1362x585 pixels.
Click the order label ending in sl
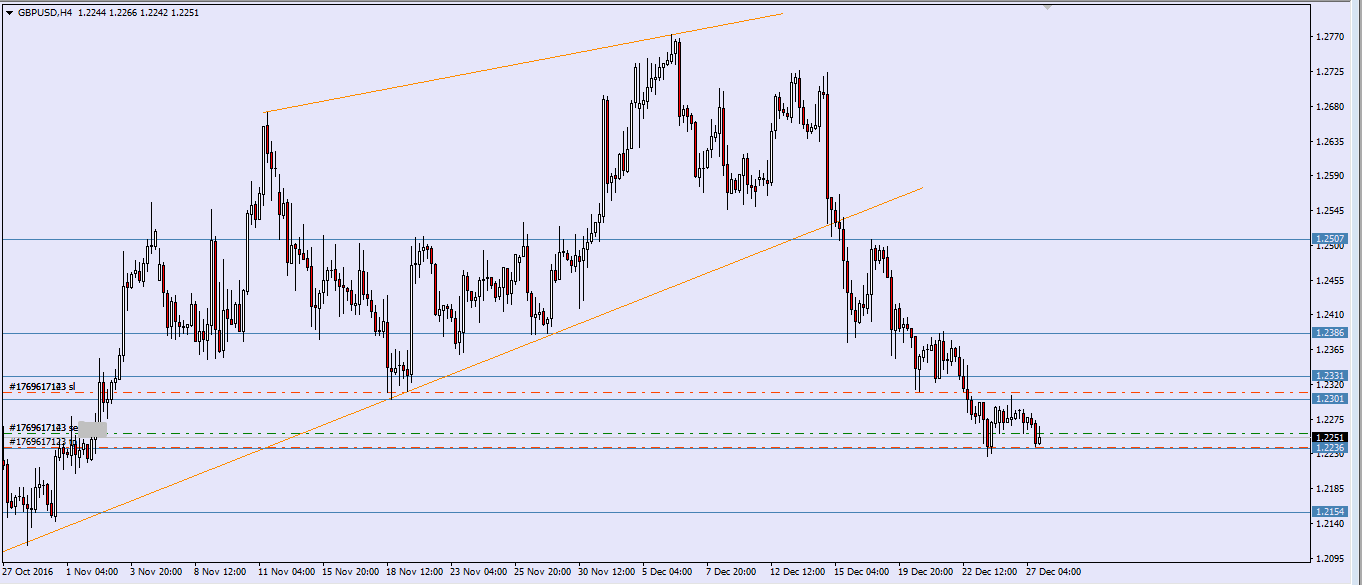point(42,386)
